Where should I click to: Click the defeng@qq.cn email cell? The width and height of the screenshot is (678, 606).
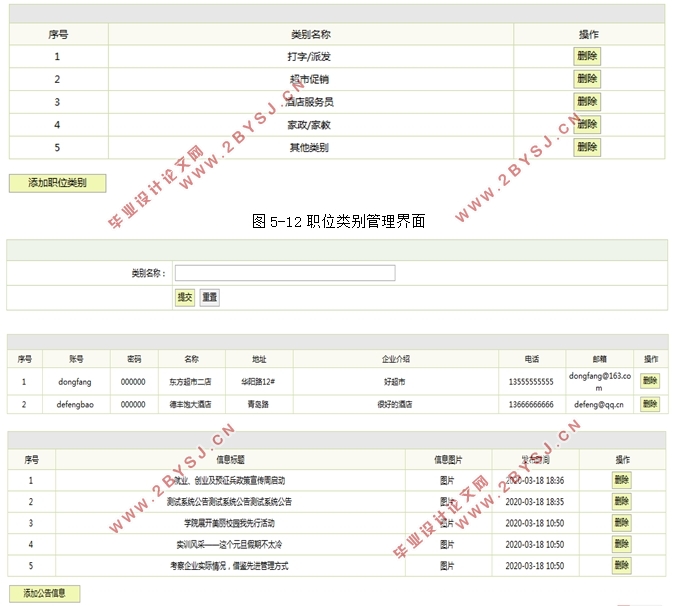pyautogui.click(x=599, y=405)
